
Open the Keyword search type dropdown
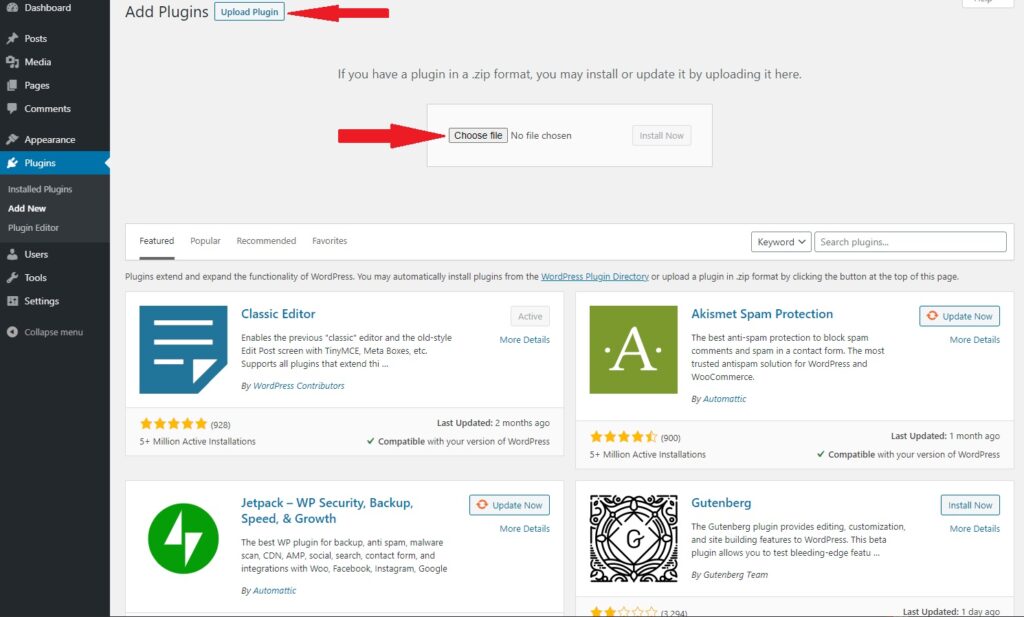pyautogui.click(x=781, y=242)
